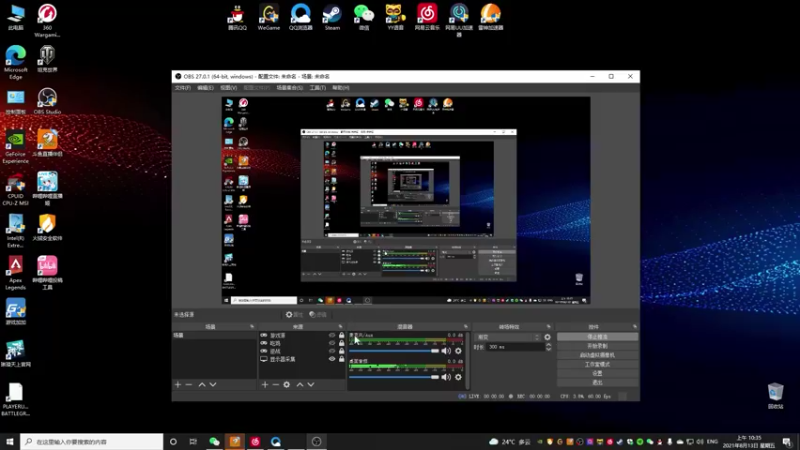Undock the 混音器 panel via header icon
This screenshot has height=450, width=800.
pyautogui.click(x=465, y=327)
